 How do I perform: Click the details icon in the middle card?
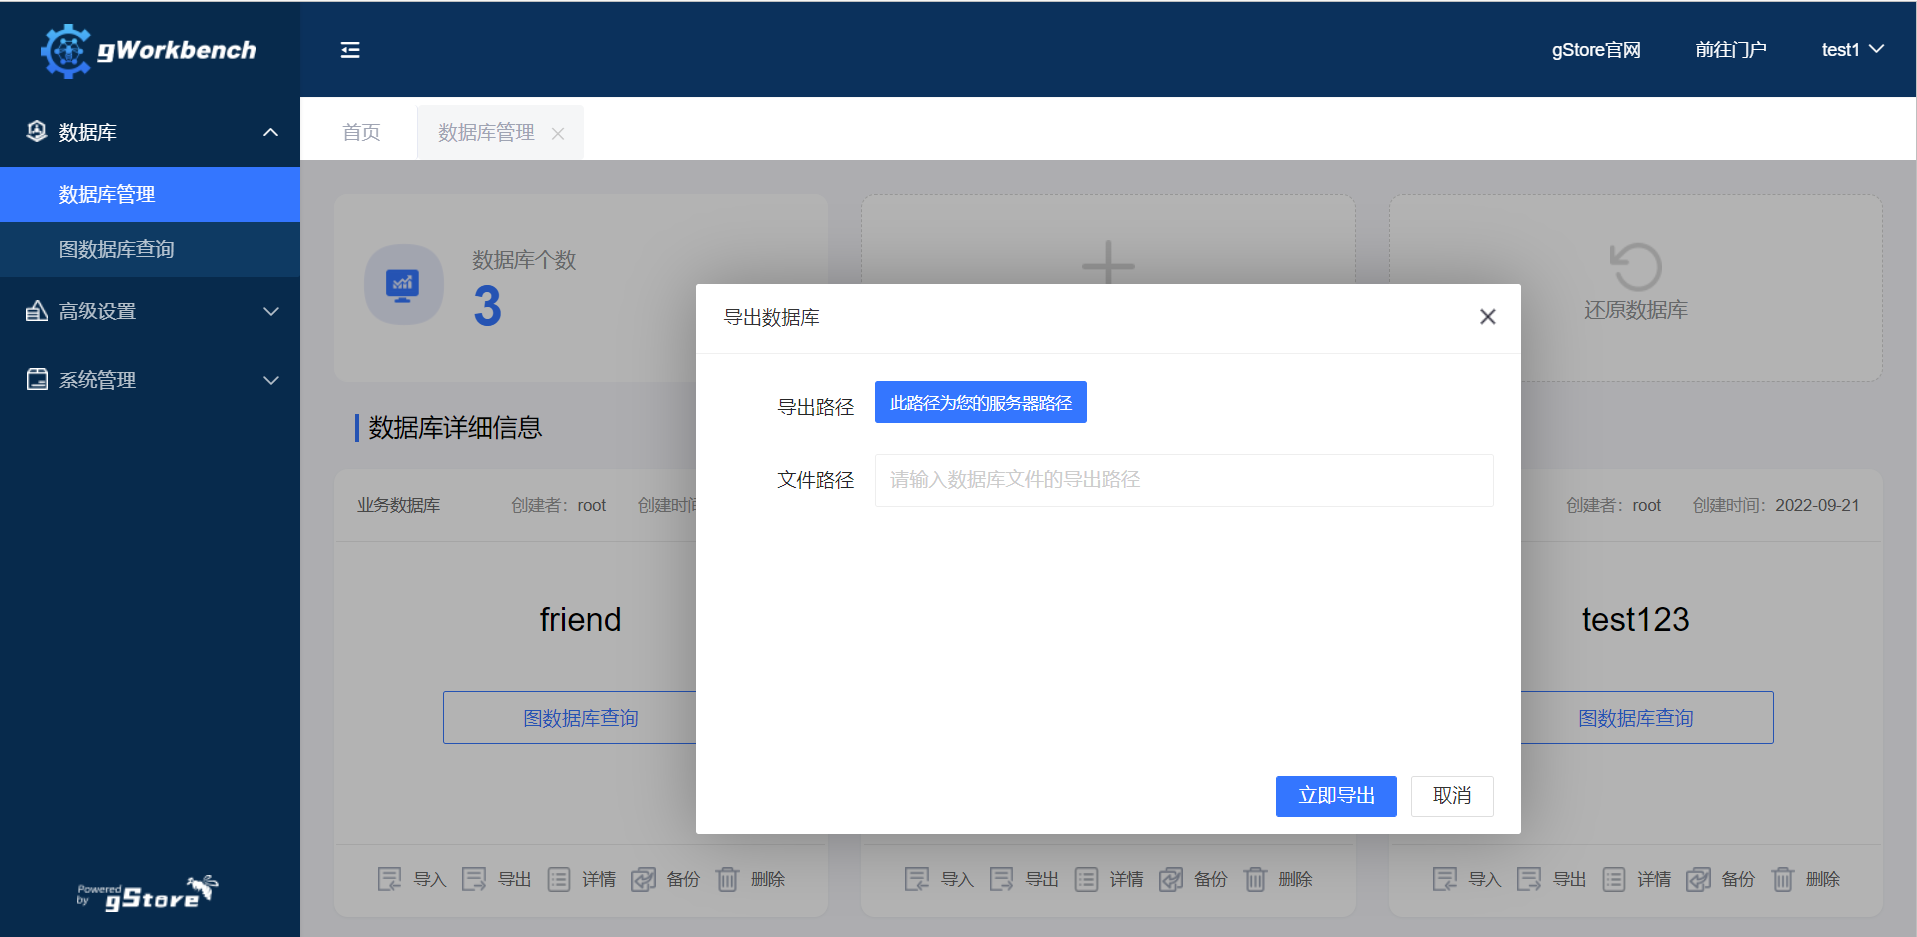coord(1086,879)
